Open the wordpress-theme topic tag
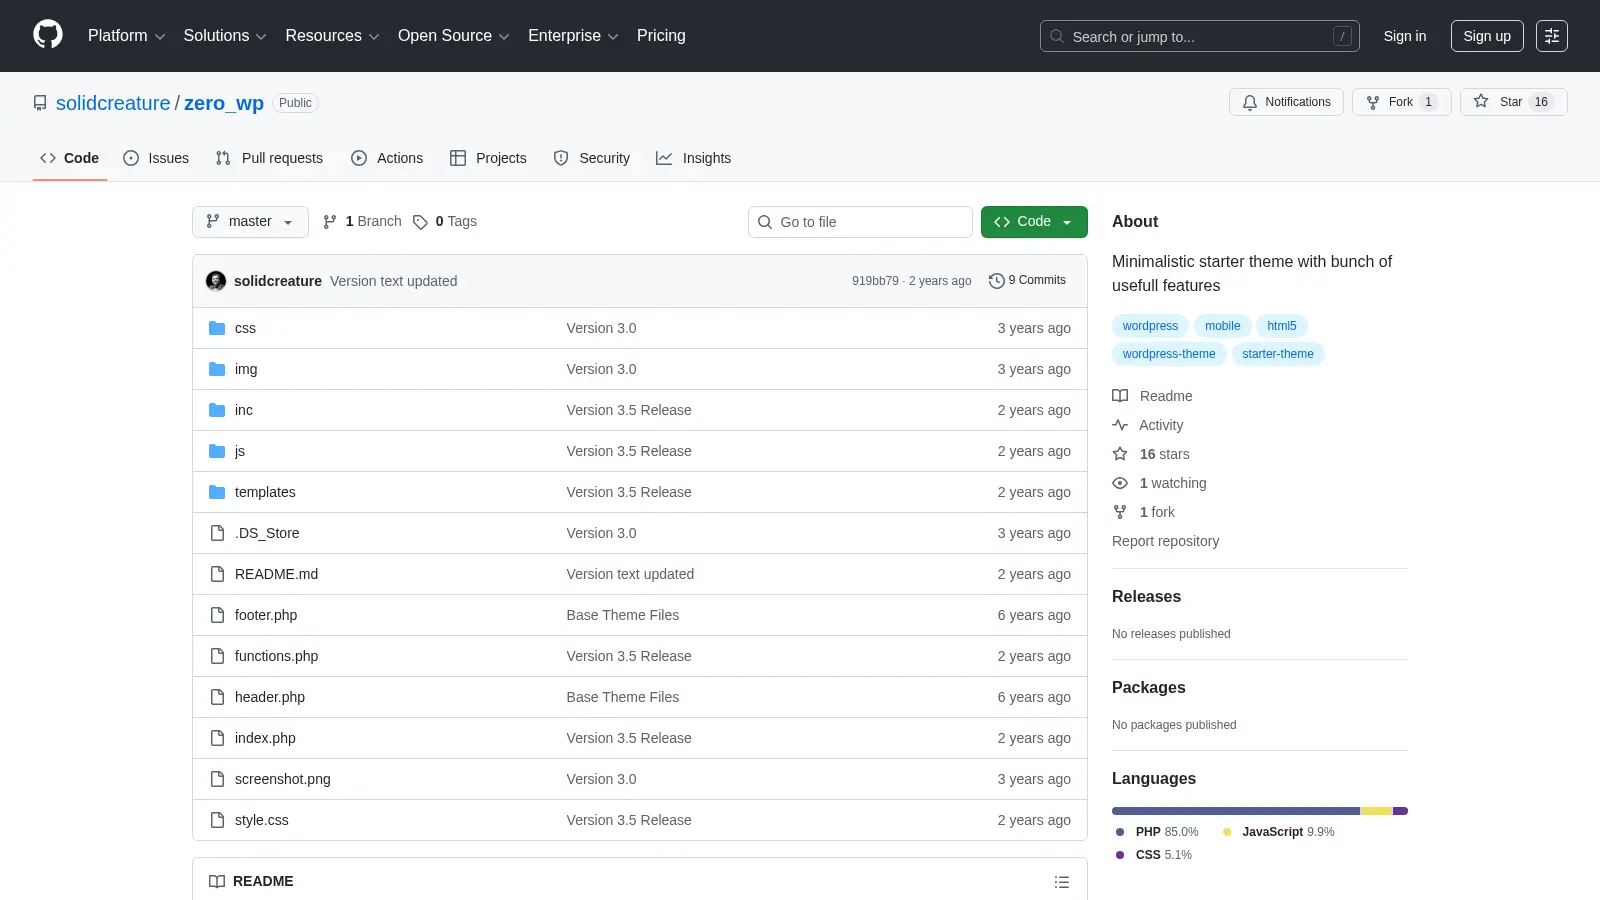 click(1169, 354)
